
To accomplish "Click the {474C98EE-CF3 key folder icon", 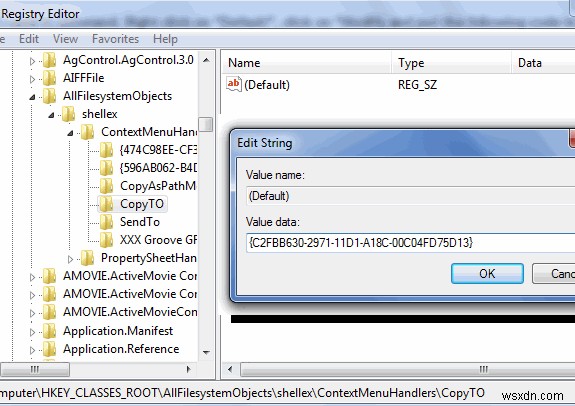I will 107,150.
